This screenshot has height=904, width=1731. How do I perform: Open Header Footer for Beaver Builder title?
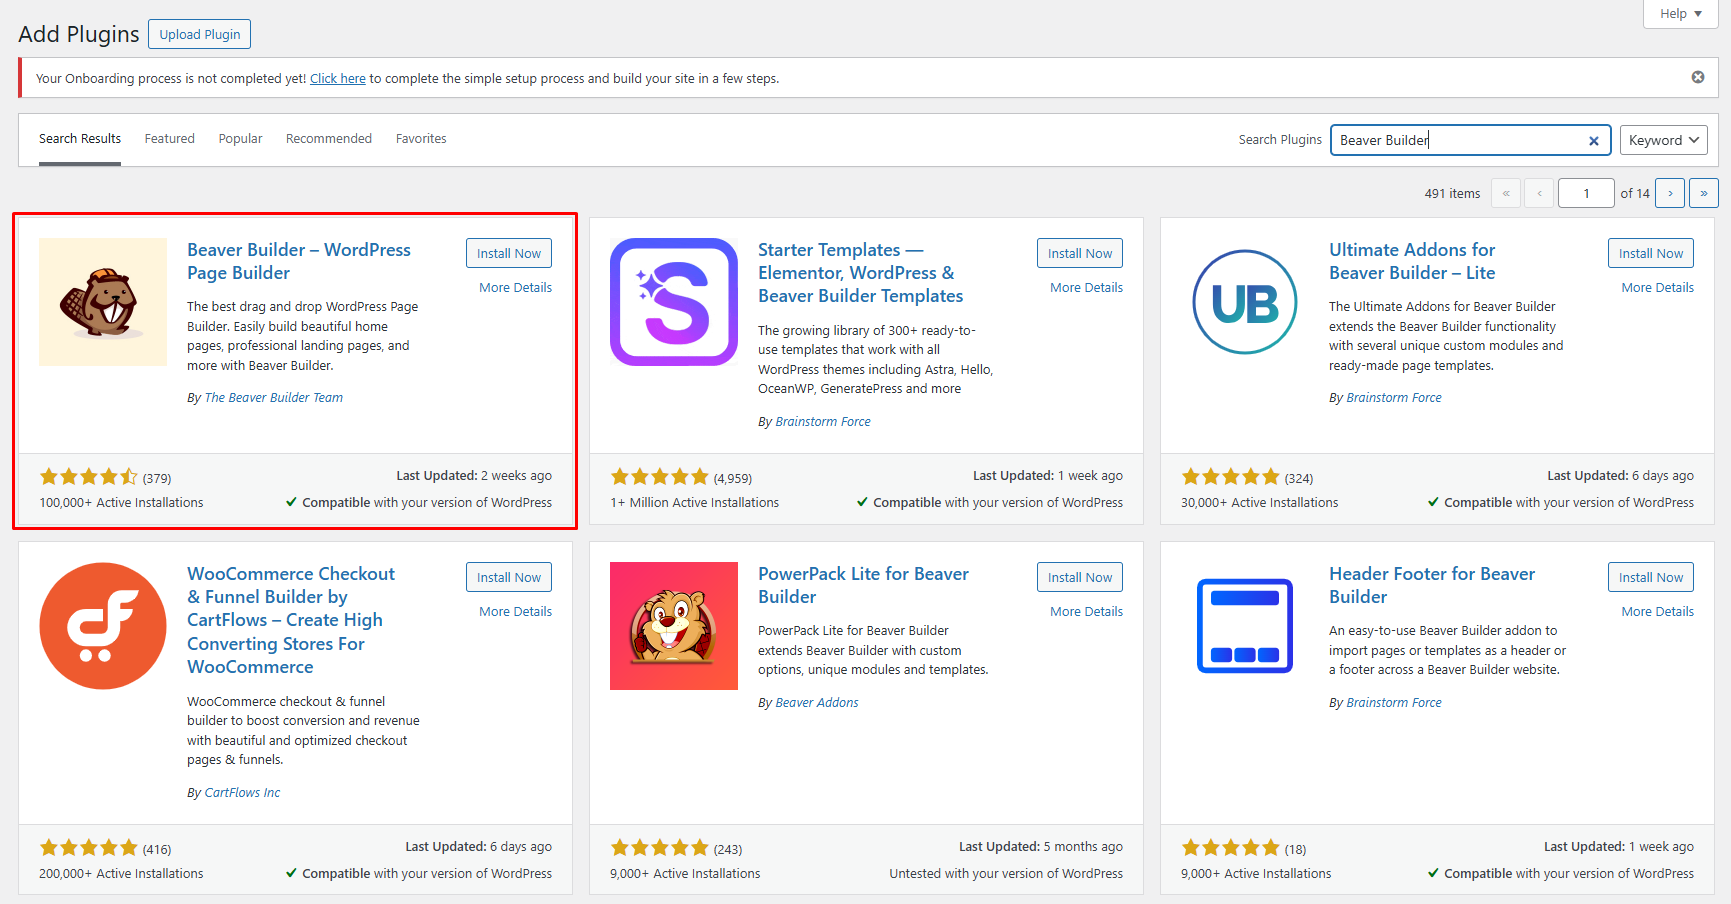tap(1432, 585)
